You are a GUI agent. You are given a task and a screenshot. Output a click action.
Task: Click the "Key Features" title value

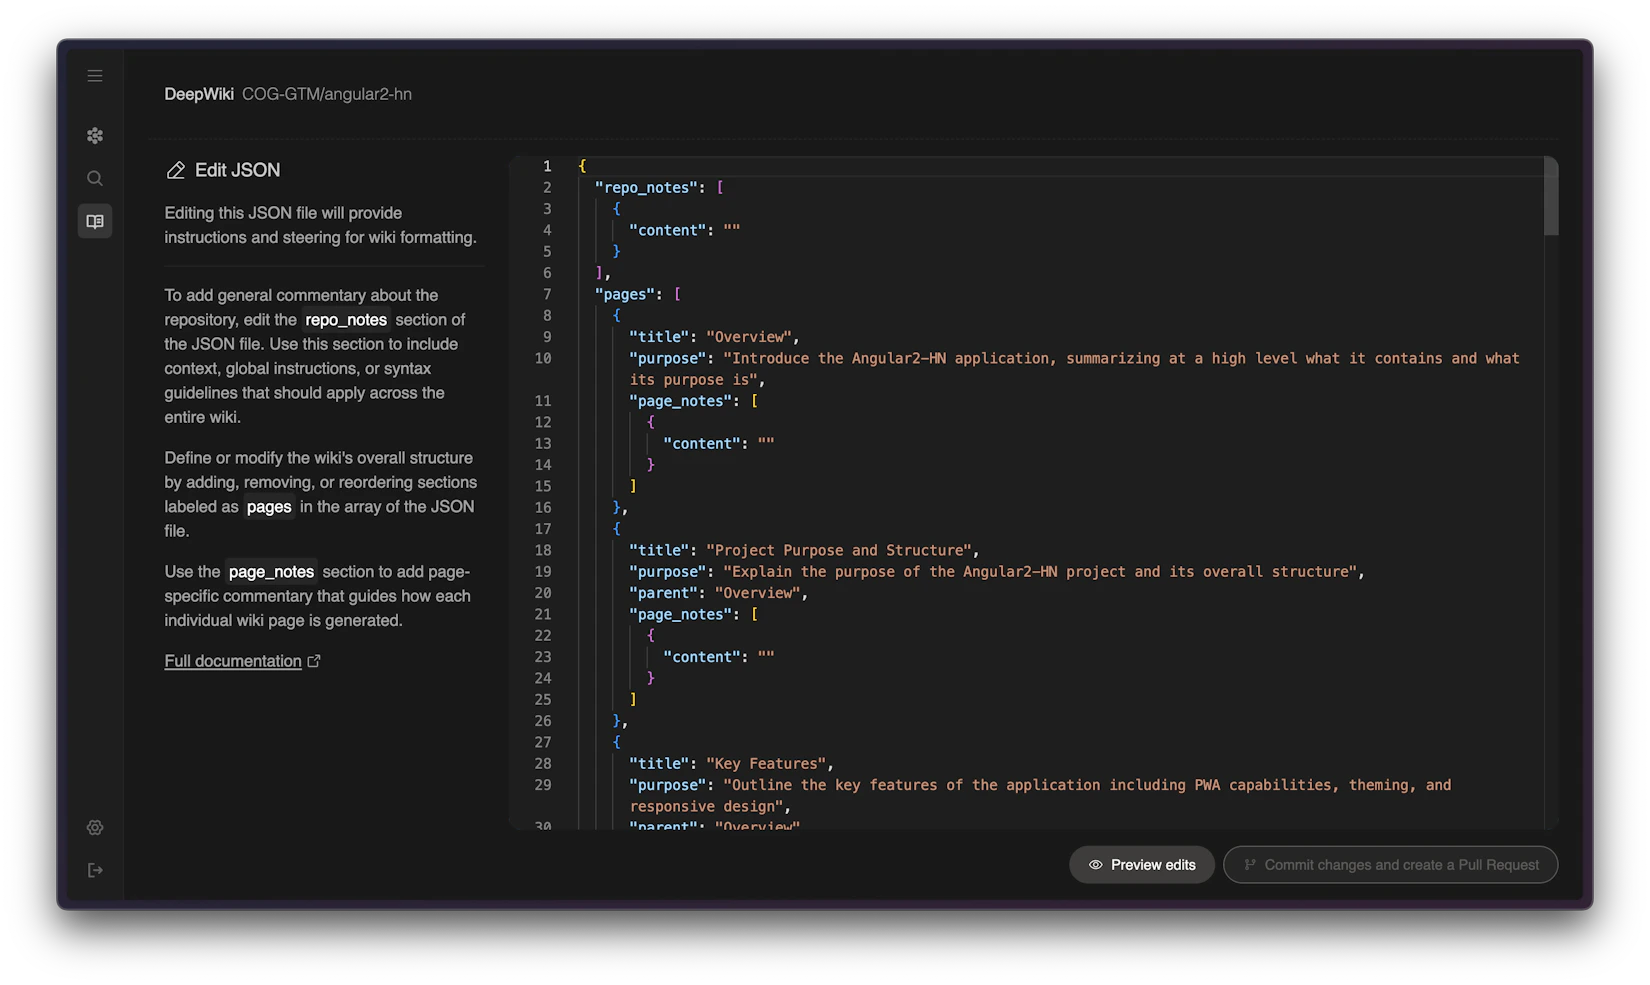[766, 763]
